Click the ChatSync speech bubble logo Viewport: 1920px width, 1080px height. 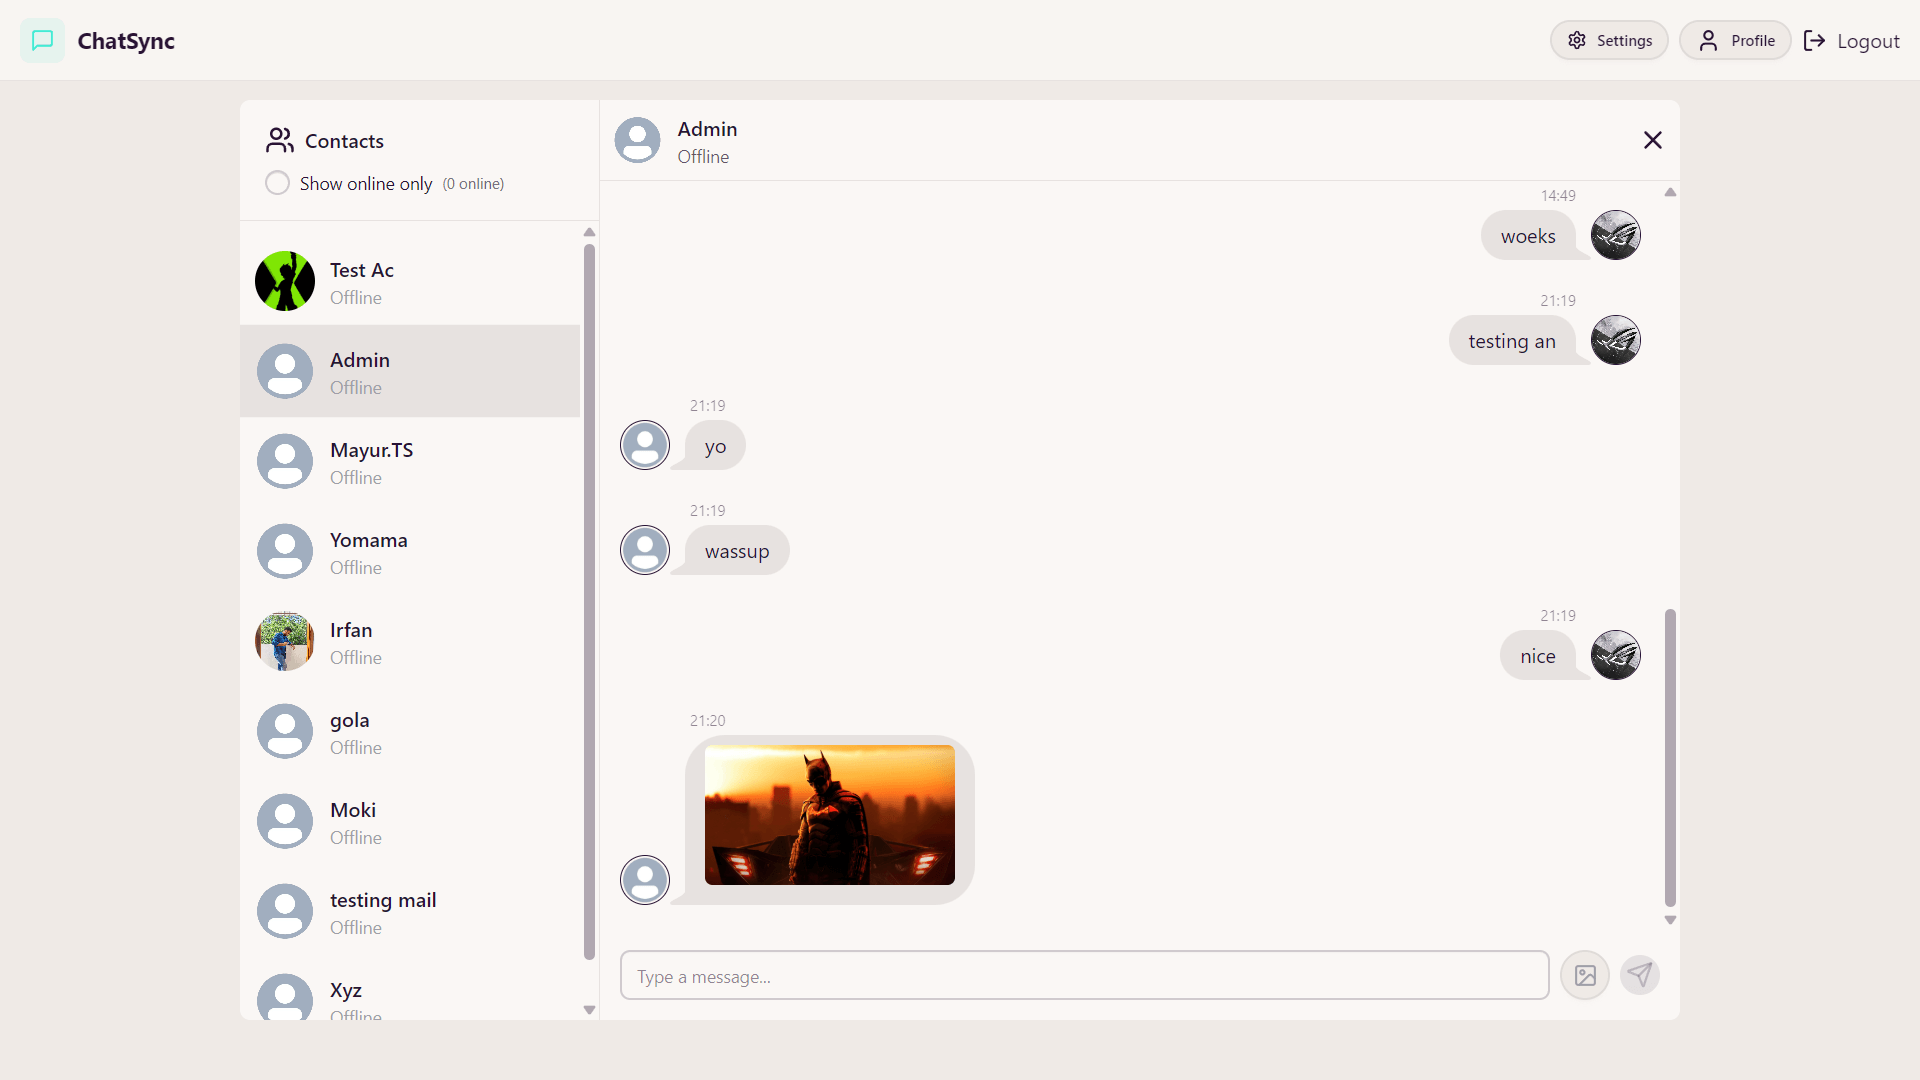tap(42, 40)
